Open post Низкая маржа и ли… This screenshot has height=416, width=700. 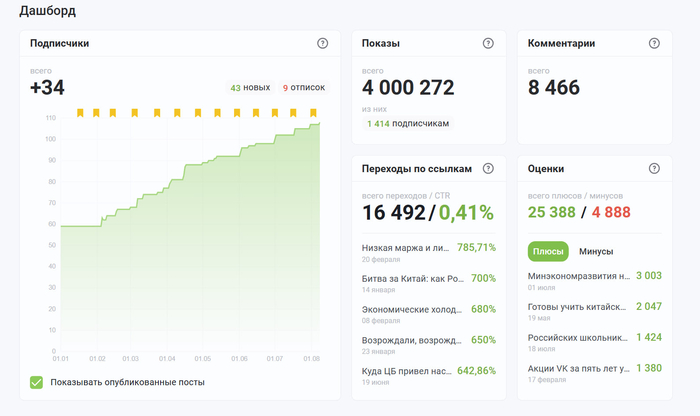(x=405, y=248)
